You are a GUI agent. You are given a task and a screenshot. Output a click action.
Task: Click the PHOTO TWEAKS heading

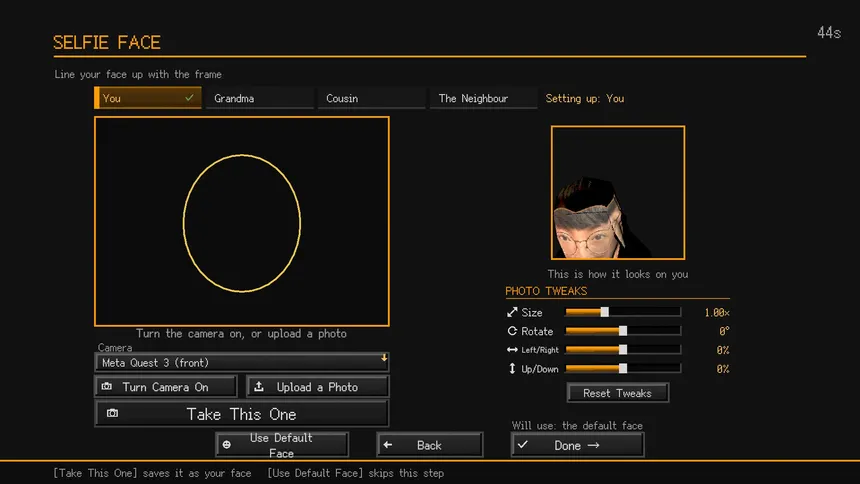pyautogui.click(x=546, y=291)
